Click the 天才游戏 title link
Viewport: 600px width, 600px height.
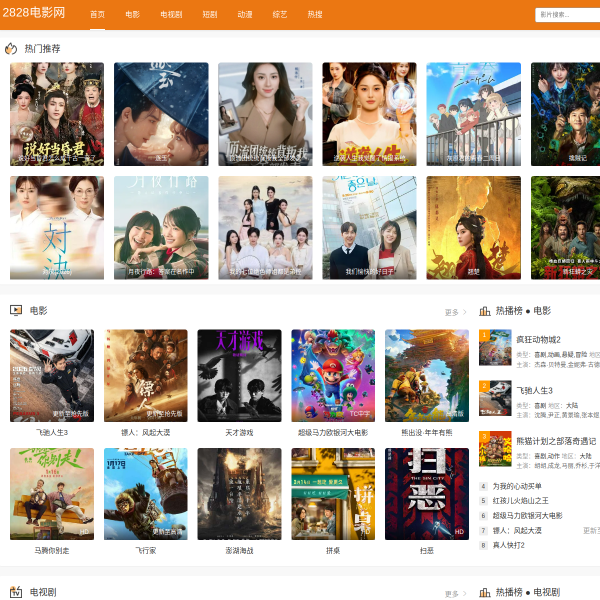239,432
